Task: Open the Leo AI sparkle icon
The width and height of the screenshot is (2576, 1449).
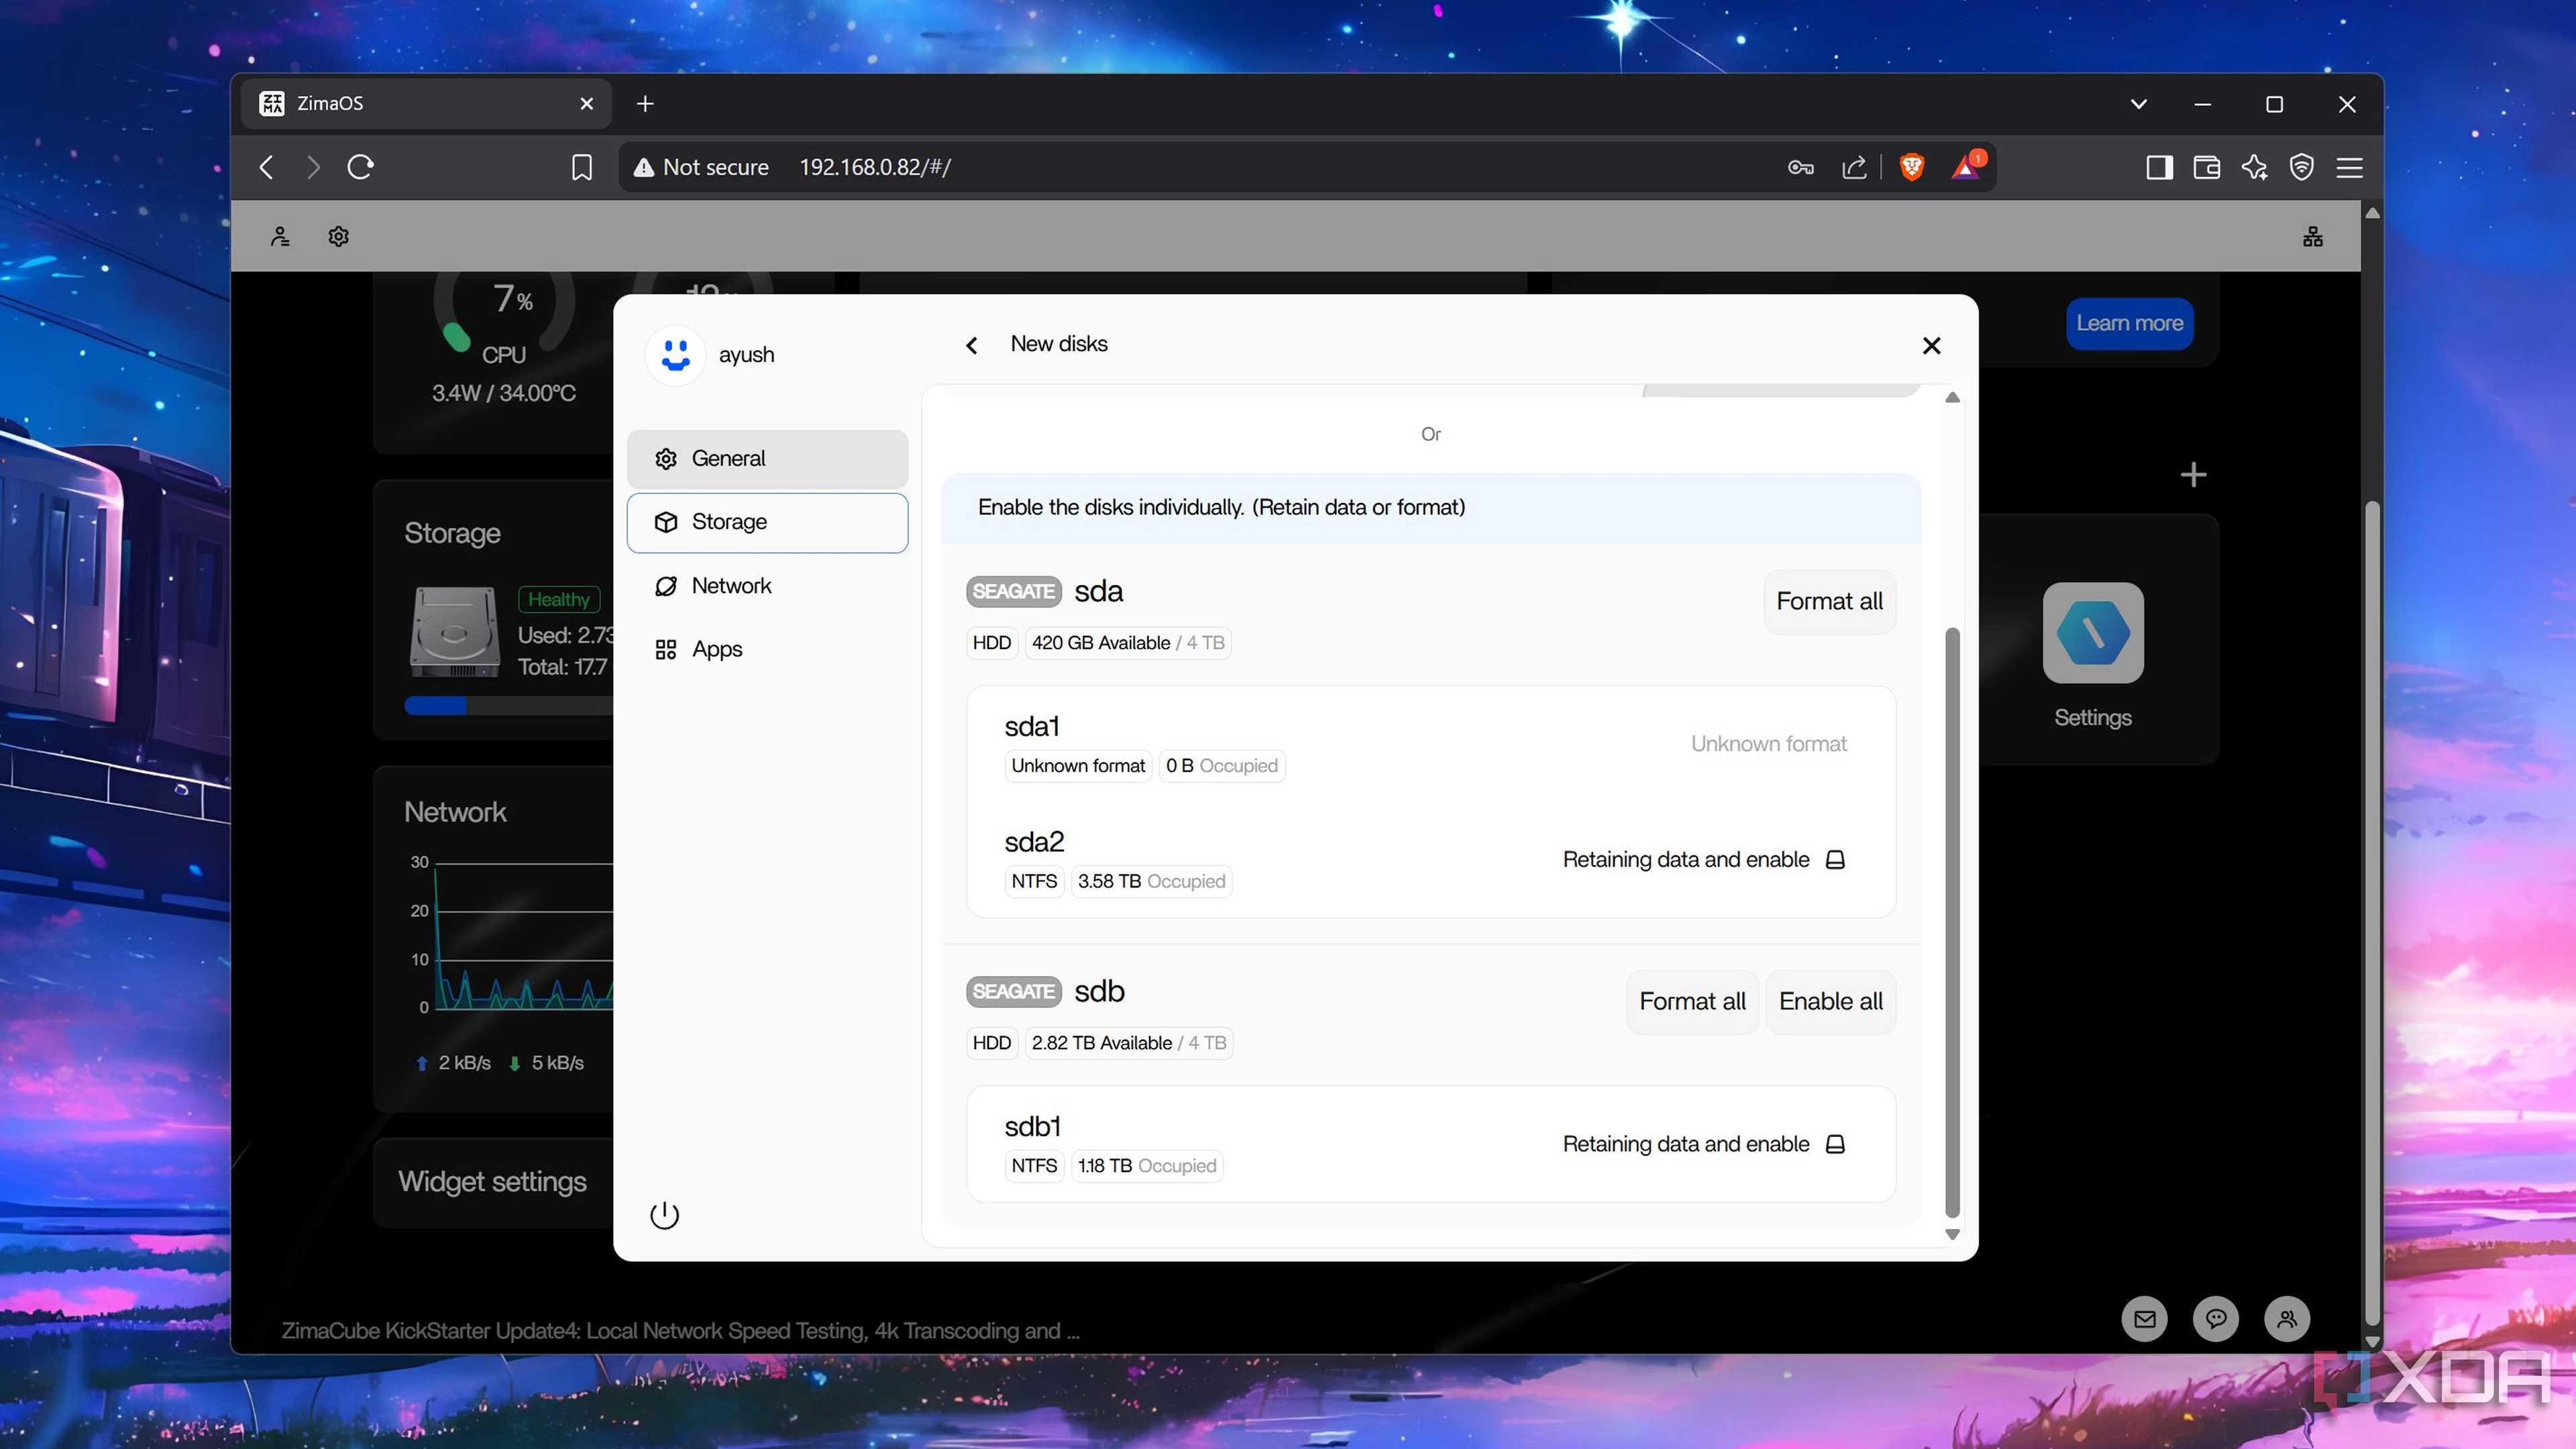Action: coord(2254,167)
